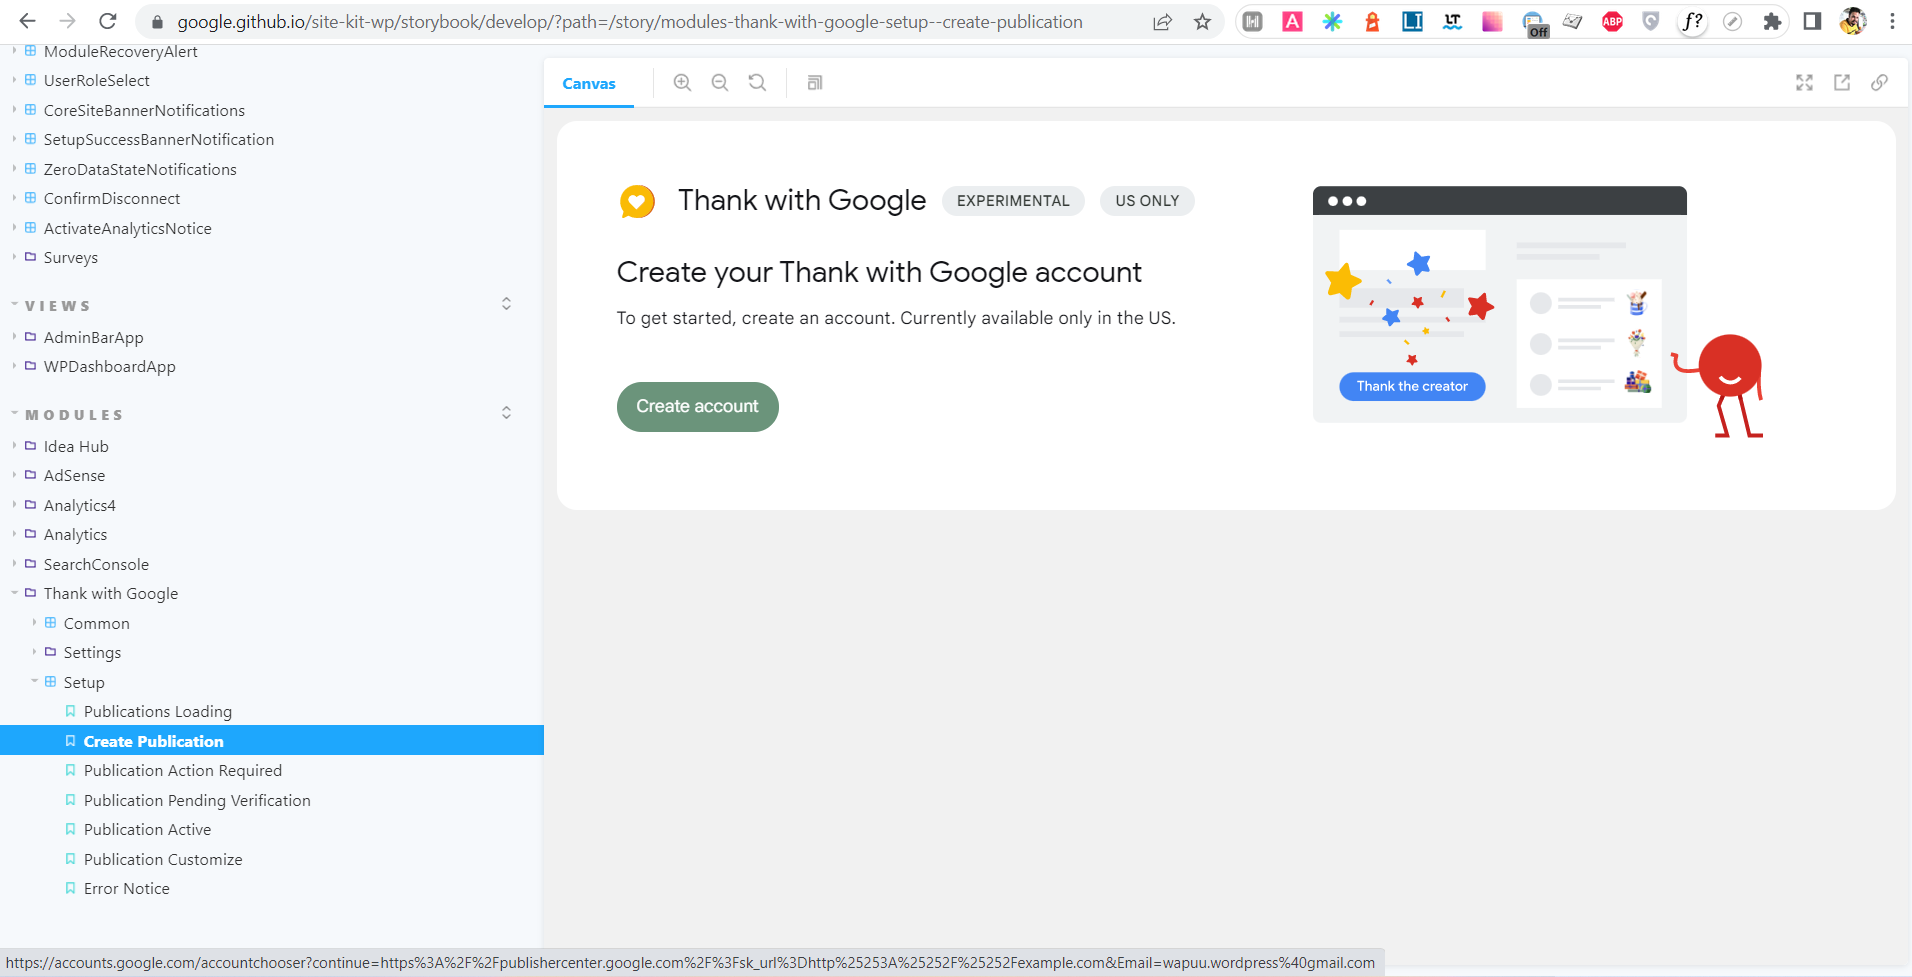The image size is (1912, 977).
Task: Click the red A extension icon
Action: coord(1292,22)
